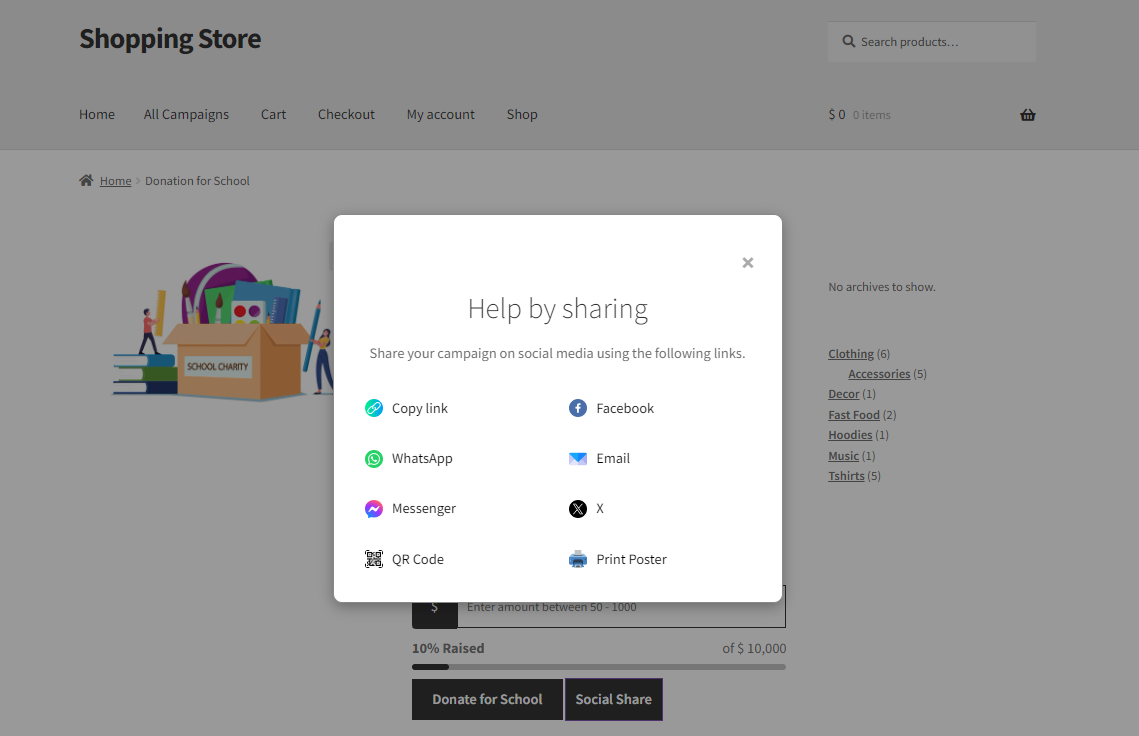Click the Facebook logo icon
The image size is (1139, 736).
click(577, 408)
